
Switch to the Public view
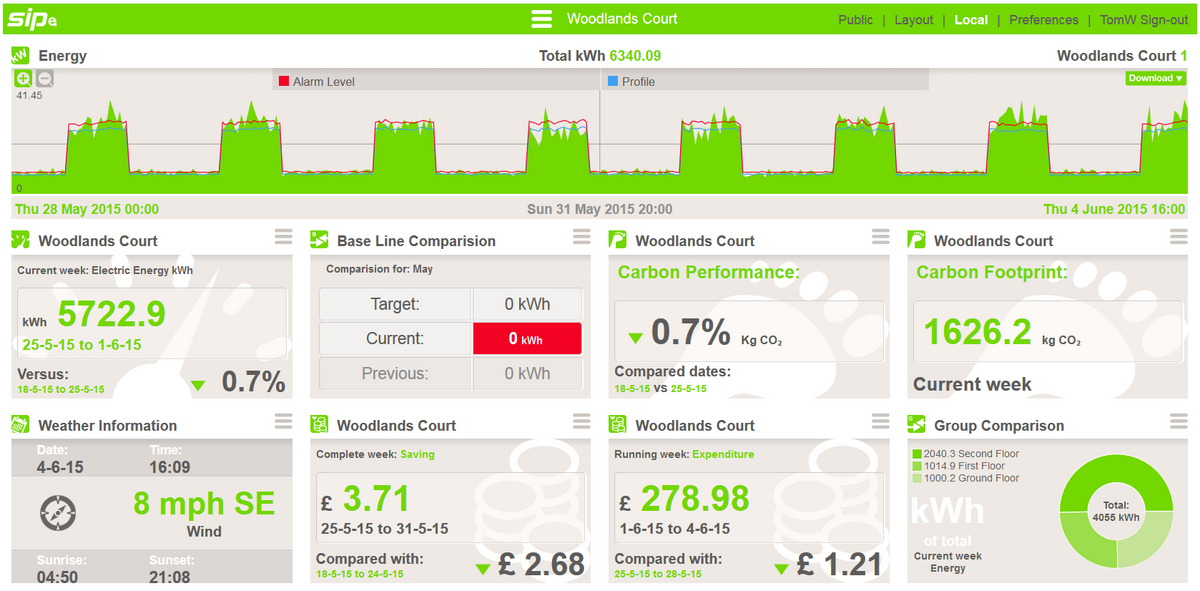point(855,19)
